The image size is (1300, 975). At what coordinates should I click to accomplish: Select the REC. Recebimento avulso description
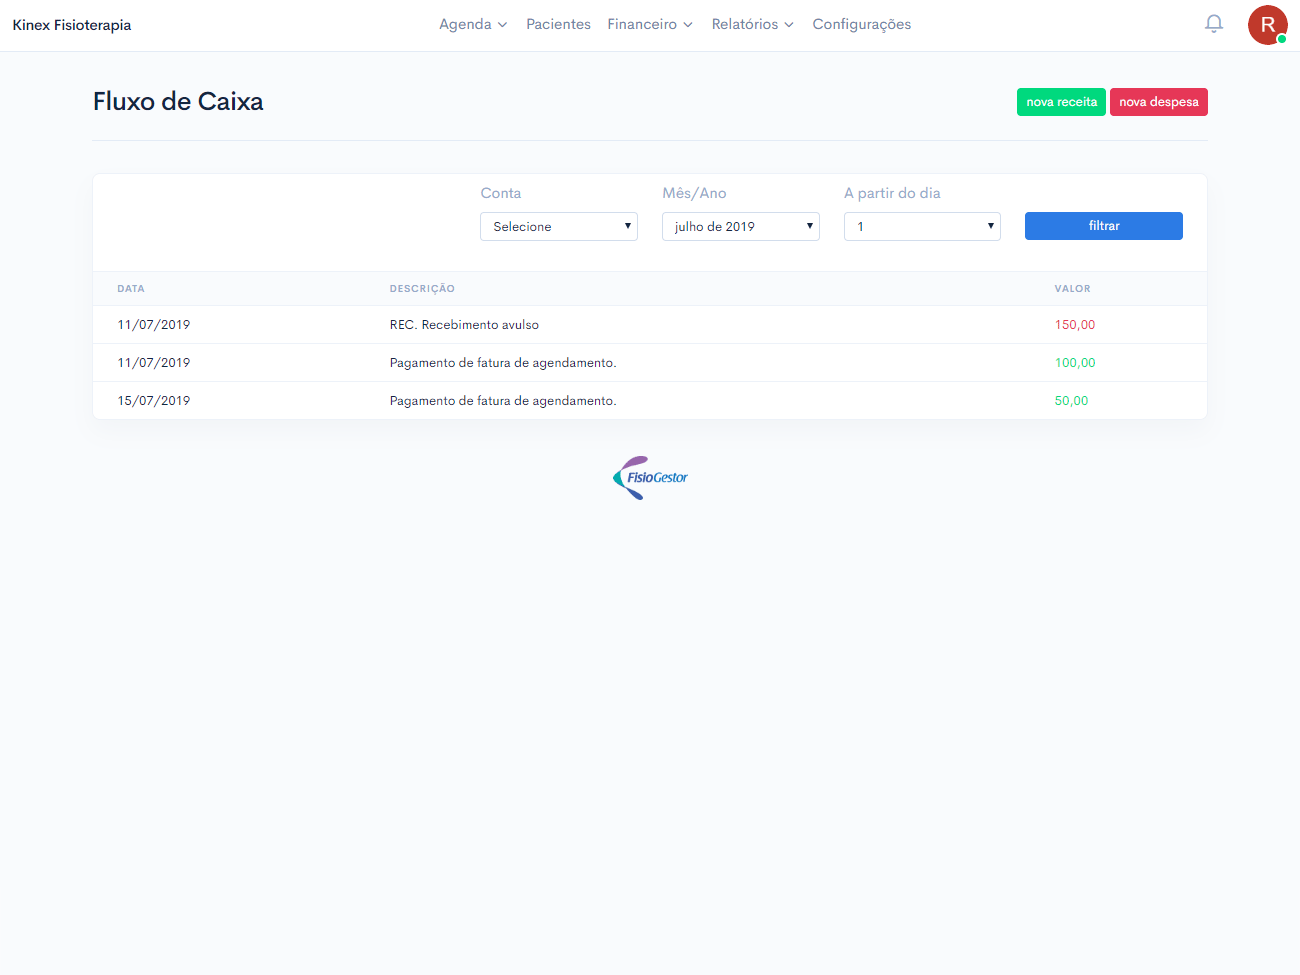(x=464, y=325)
